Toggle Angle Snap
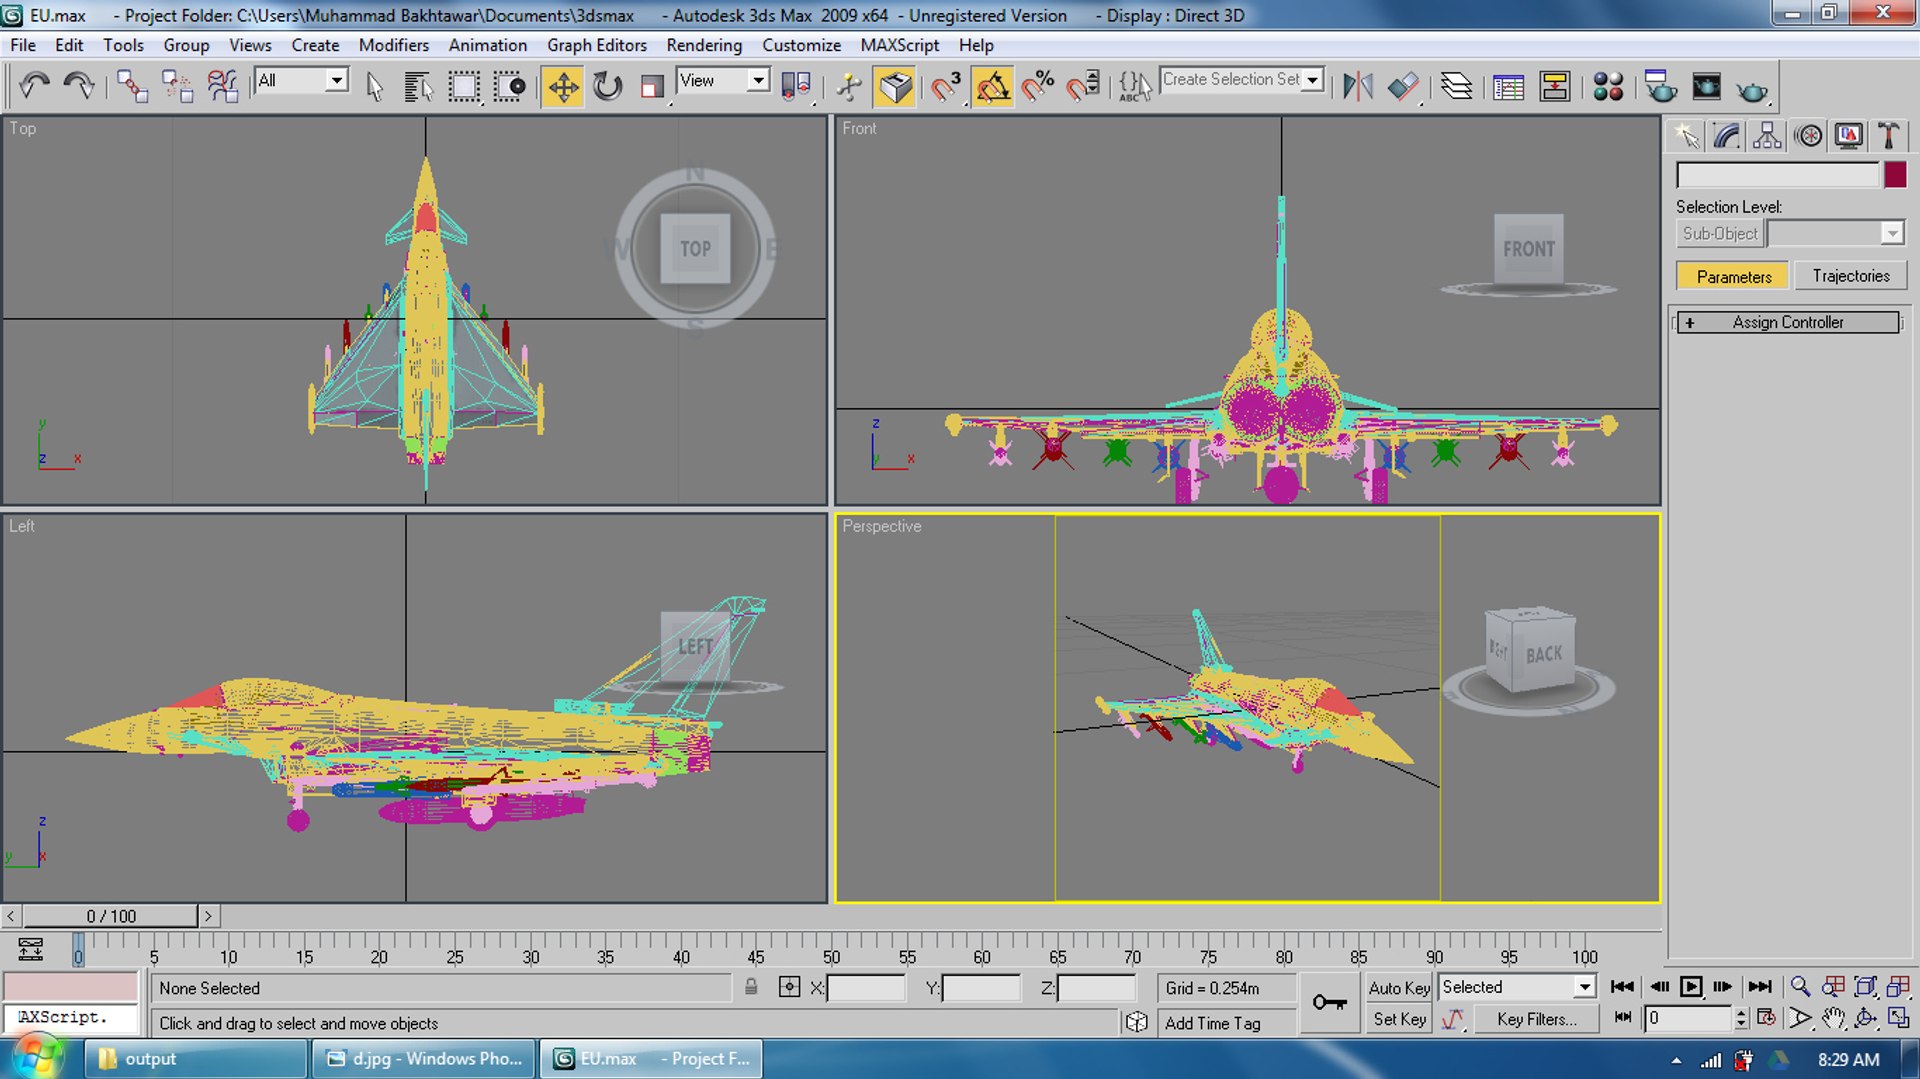 992,86
